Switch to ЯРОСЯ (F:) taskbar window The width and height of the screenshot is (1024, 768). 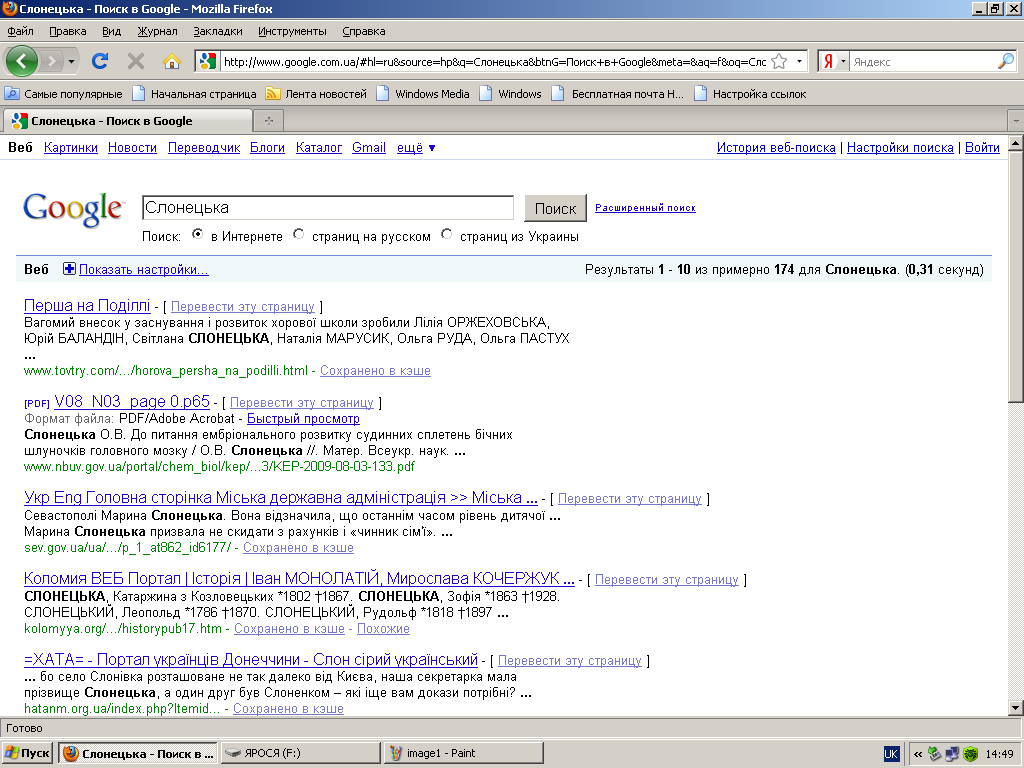300,753
